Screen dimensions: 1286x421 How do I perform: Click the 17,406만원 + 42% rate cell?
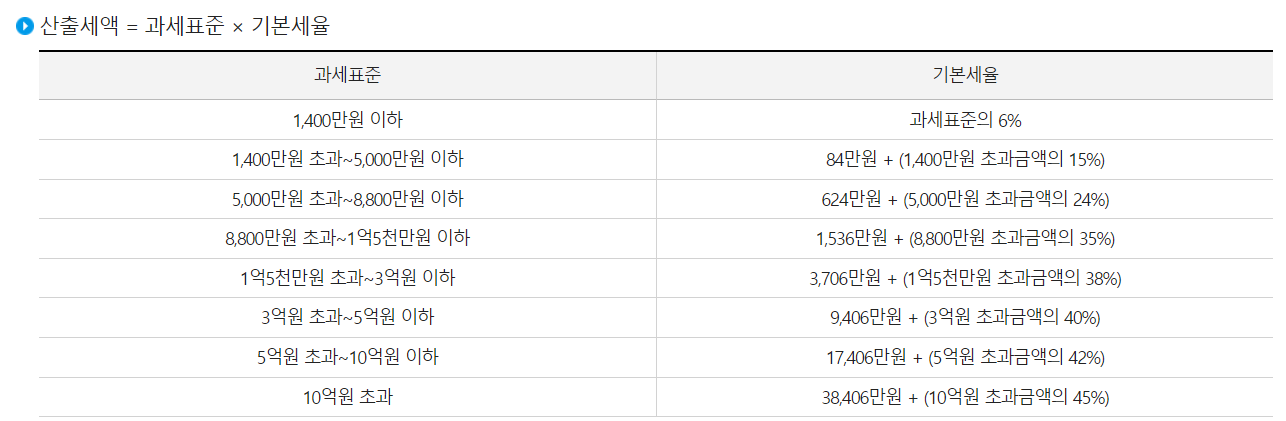(x=965, y=357)
